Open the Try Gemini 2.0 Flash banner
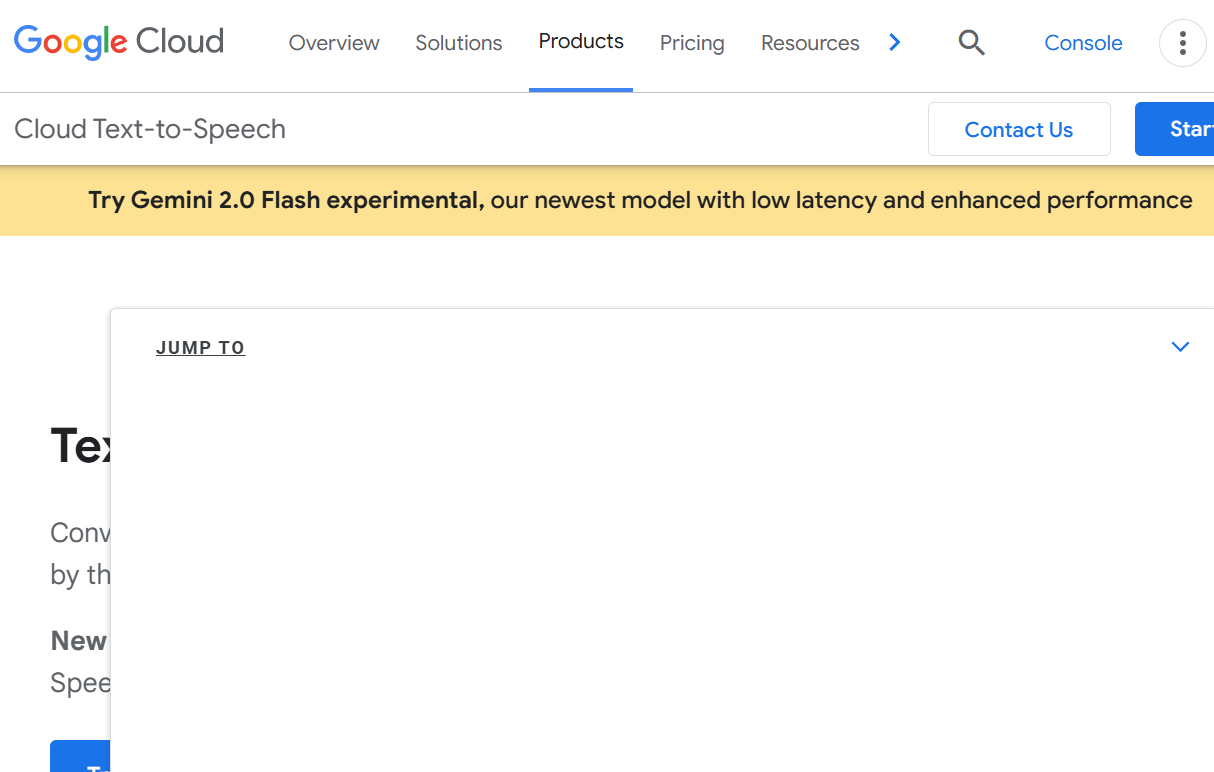Screen dimensions: 1214x772 point(640,200)
